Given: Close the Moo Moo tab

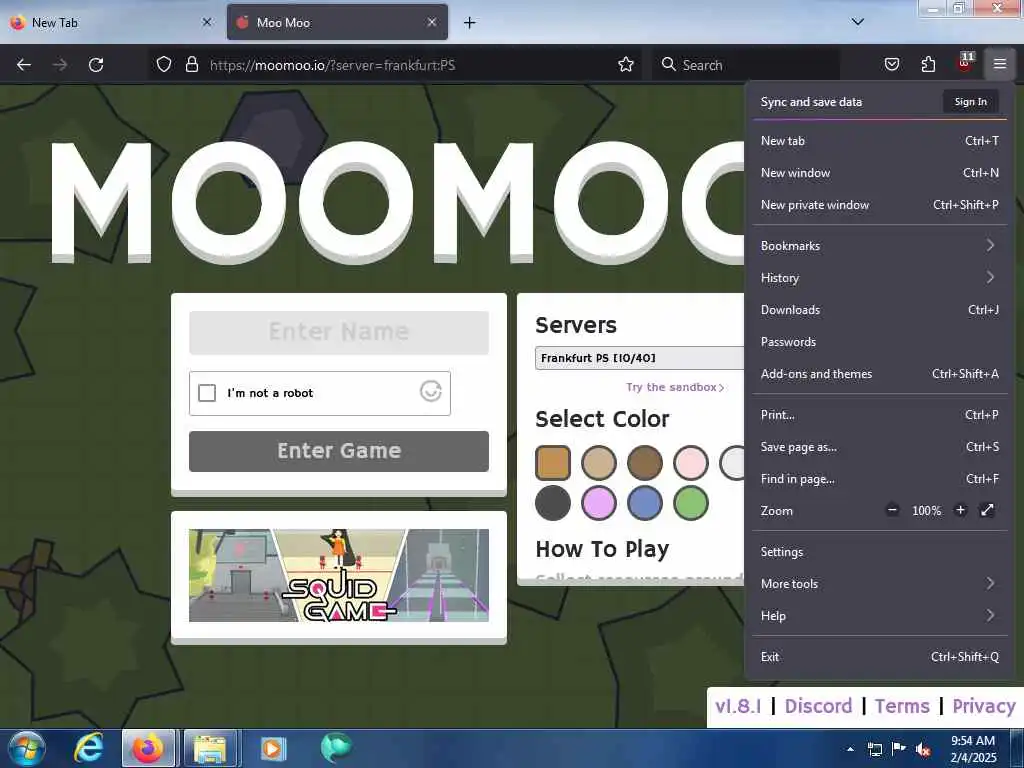Looking at the screenshot, I should tap(432, 22).
